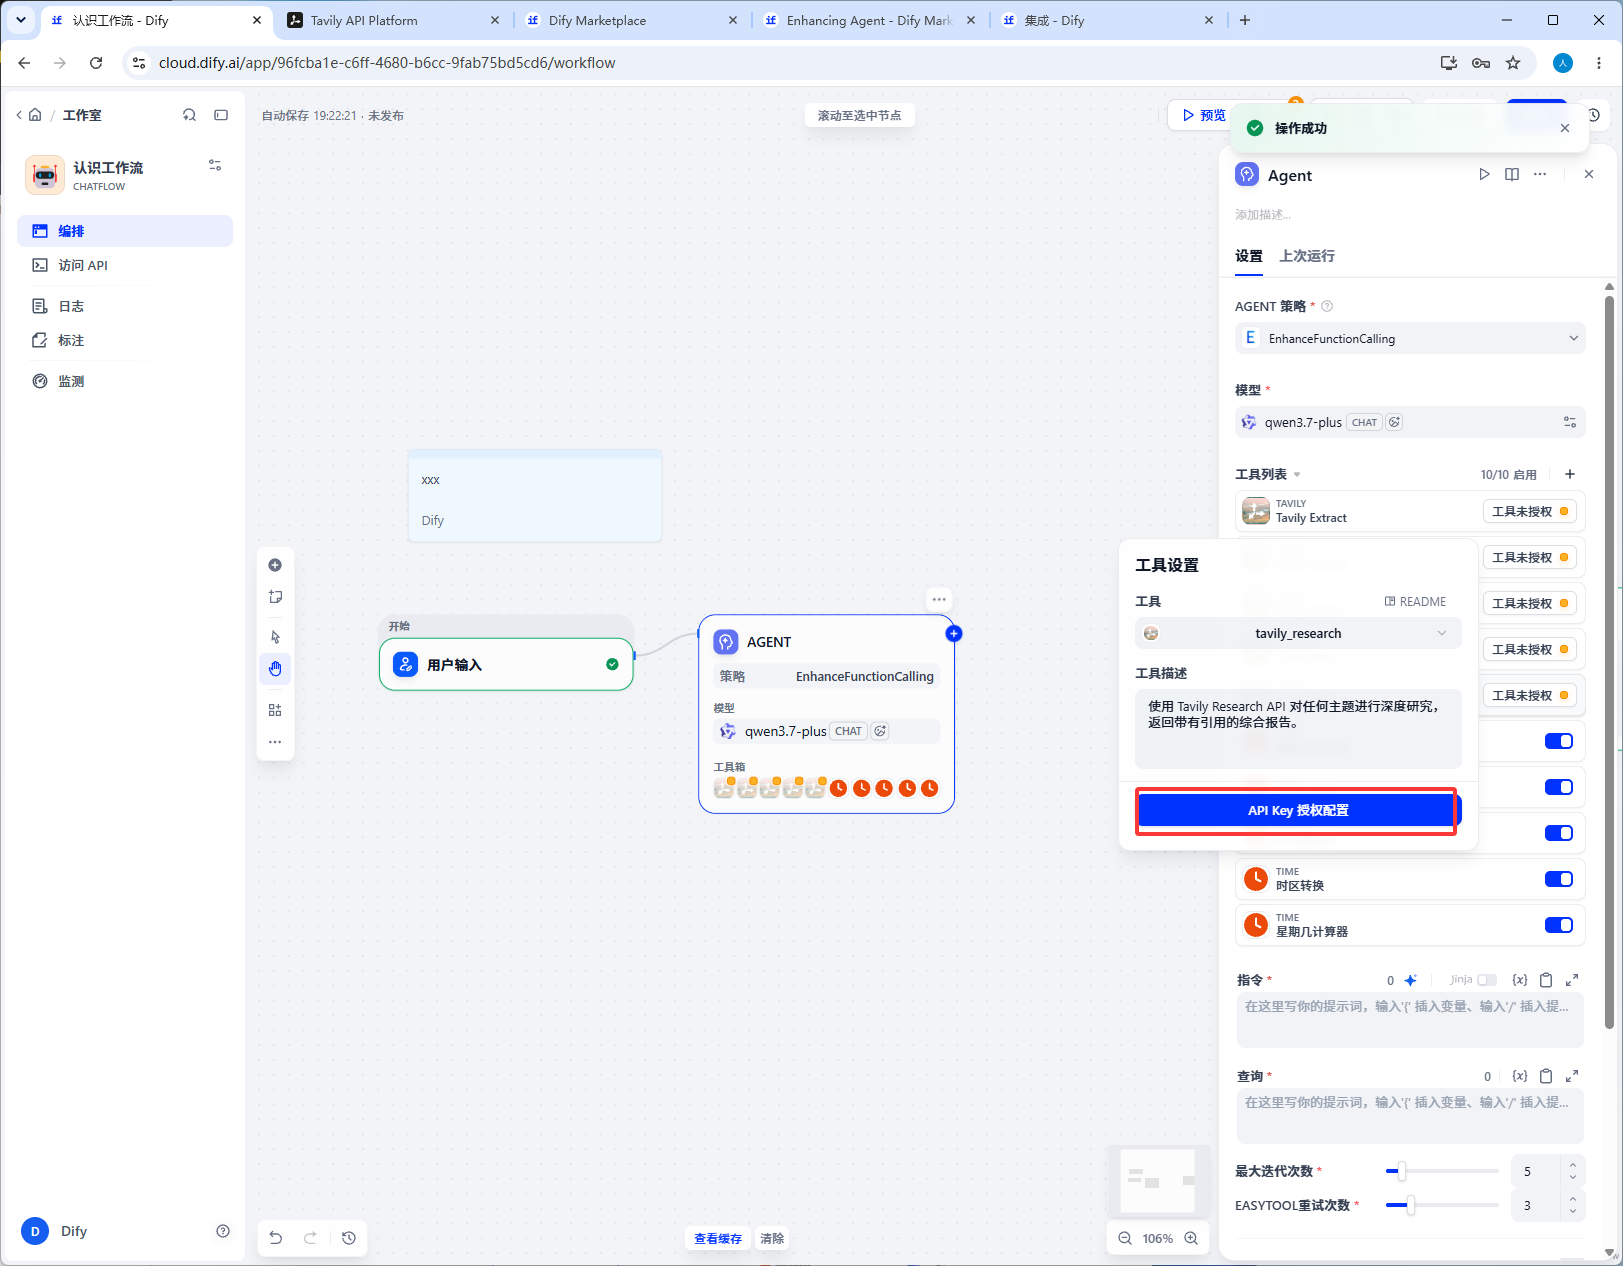
Task: Switch to the 上次运行 tab
Action: (x=1307, y=256)
